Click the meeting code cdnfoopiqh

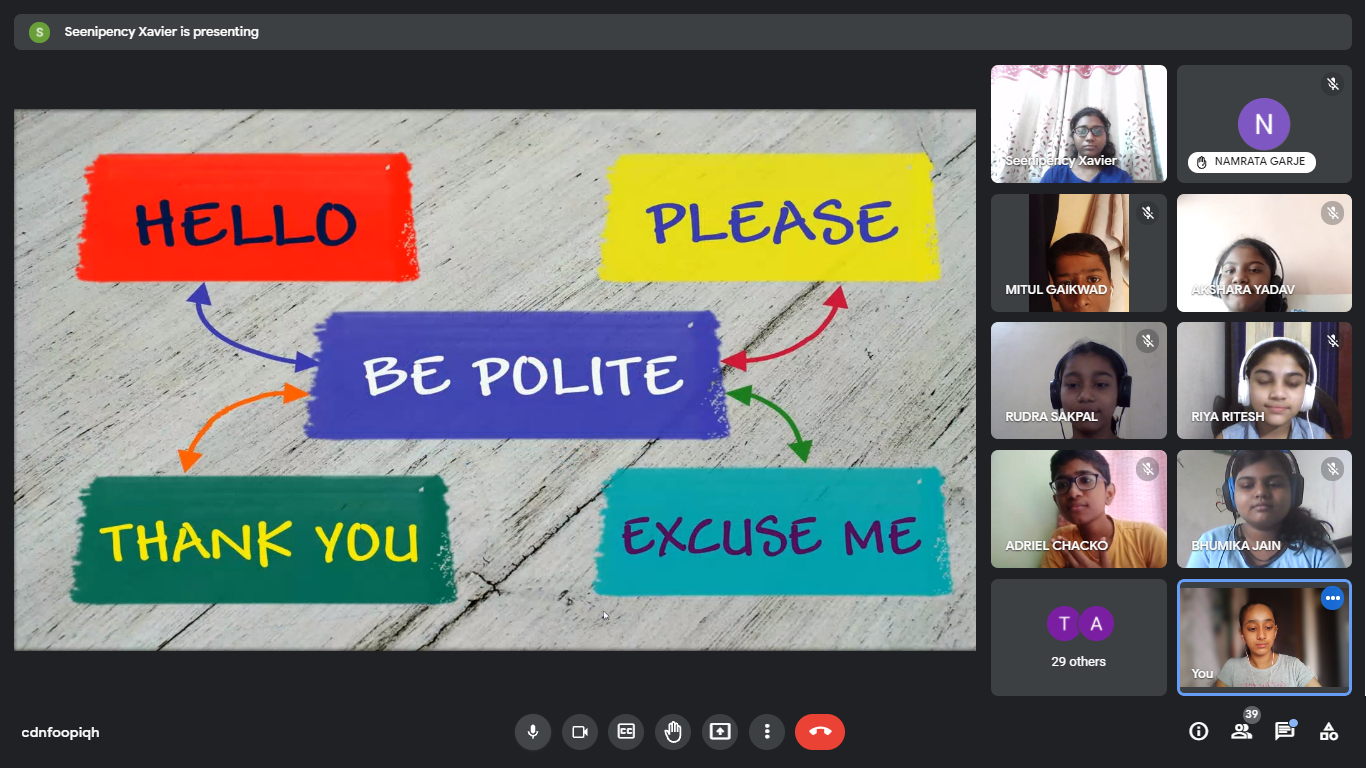[x=61, y=733]
